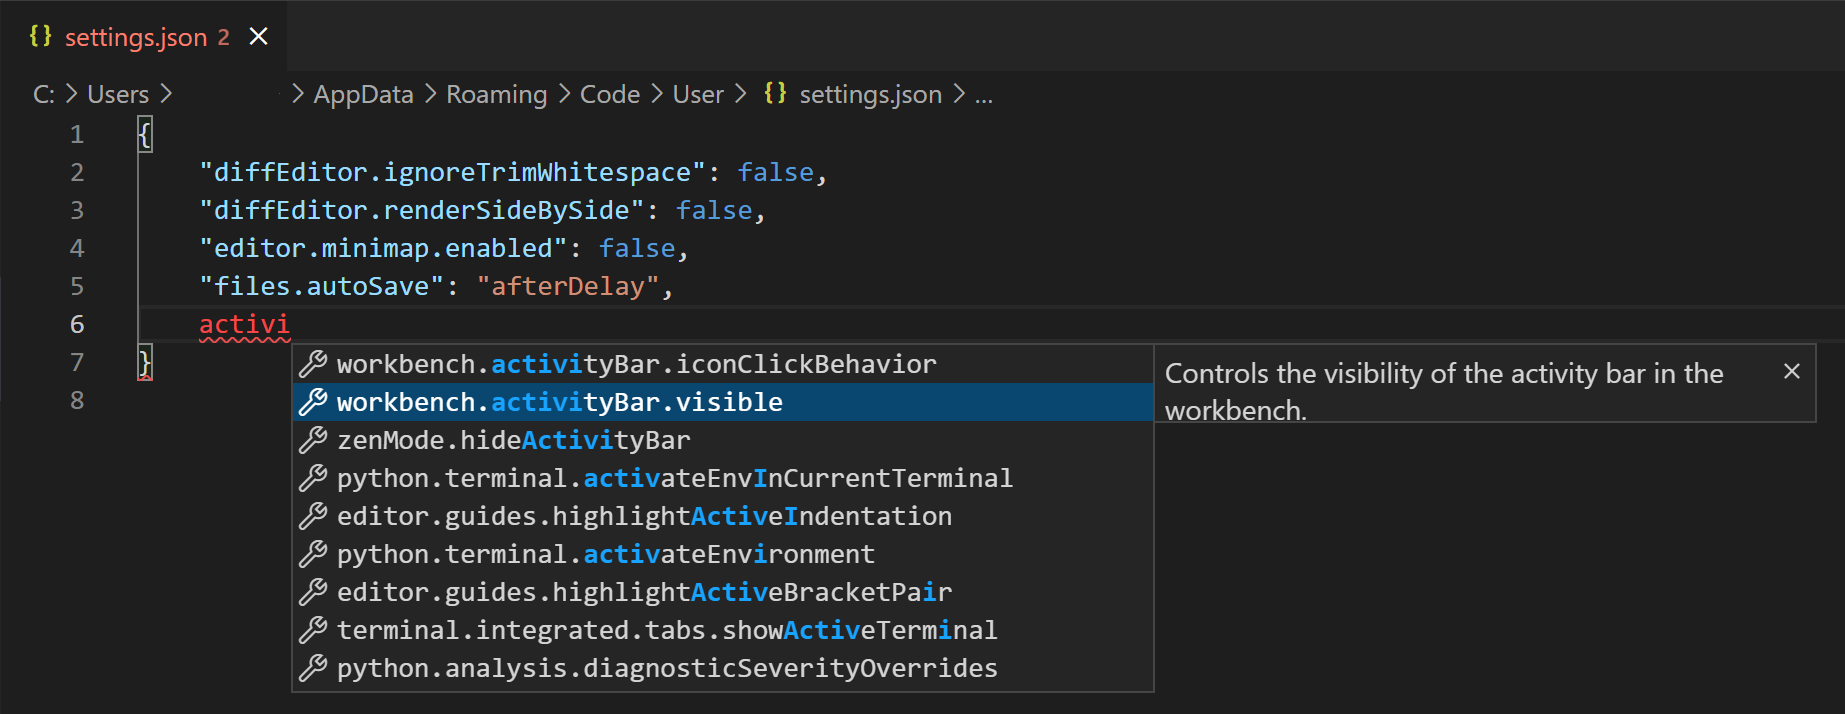Click wrench icon beside workbench.activityBar.iconClickBehavior
The image size is (1845, 714).
(313, 364)
